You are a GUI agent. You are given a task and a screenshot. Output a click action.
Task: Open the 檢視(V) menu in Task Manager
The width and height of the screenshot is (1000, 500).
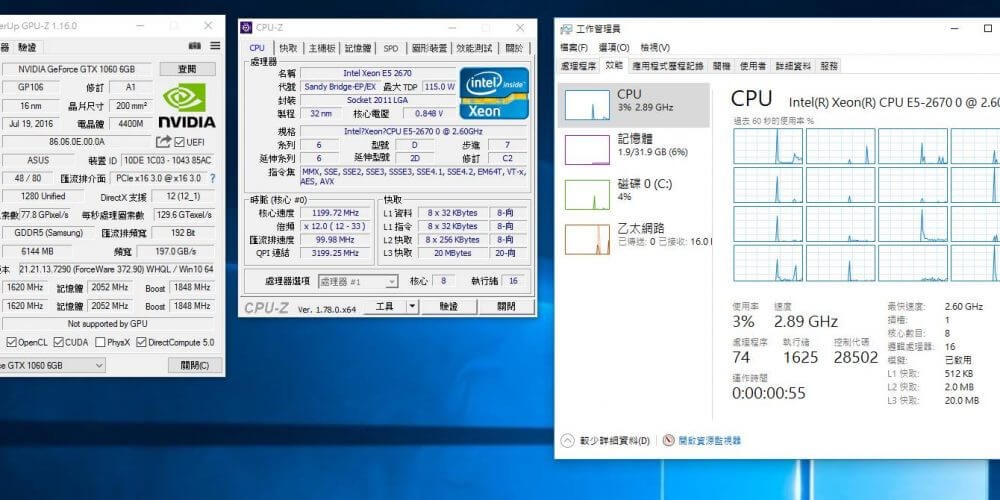click(x=655, y=48)
